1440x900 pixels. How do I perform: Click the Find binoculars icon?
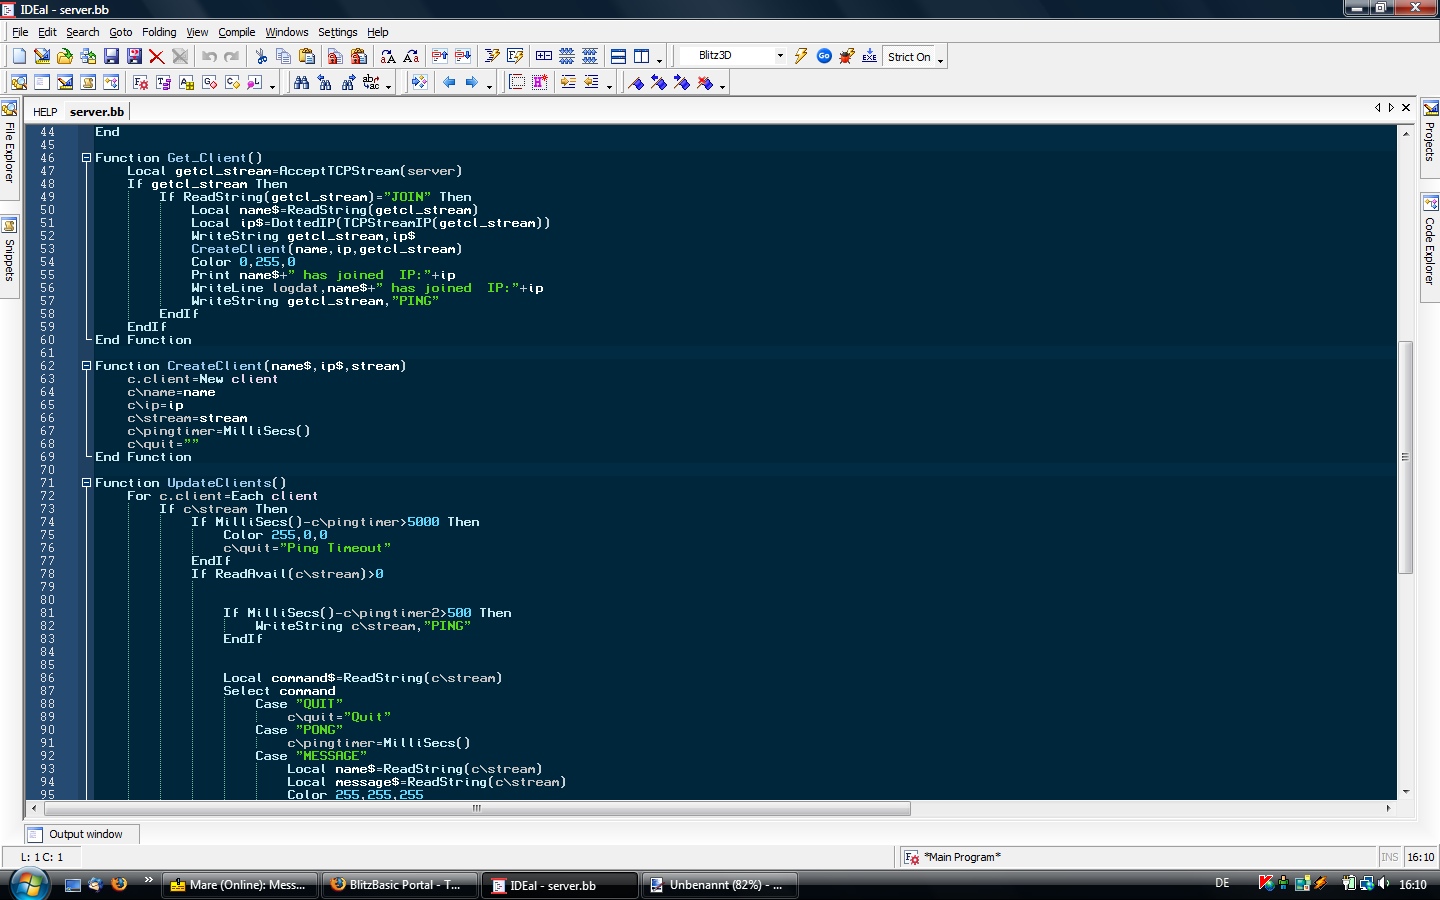click(x=301, y=83)
